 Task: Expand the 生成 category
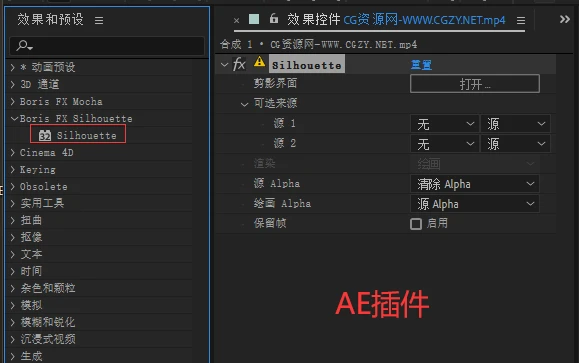coord(13,356)
